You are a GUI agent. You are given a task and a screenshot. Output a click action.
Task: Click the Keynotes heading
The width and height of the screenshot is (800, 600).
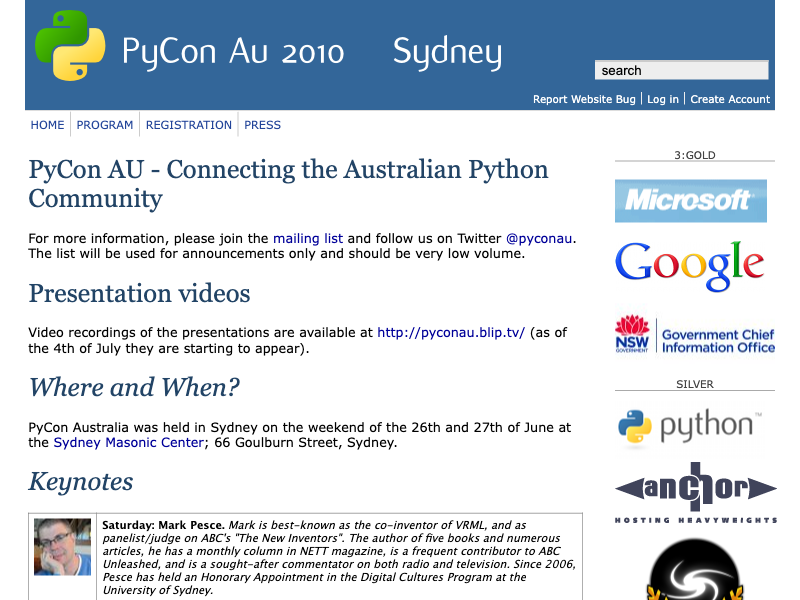[x=81, y=482]
